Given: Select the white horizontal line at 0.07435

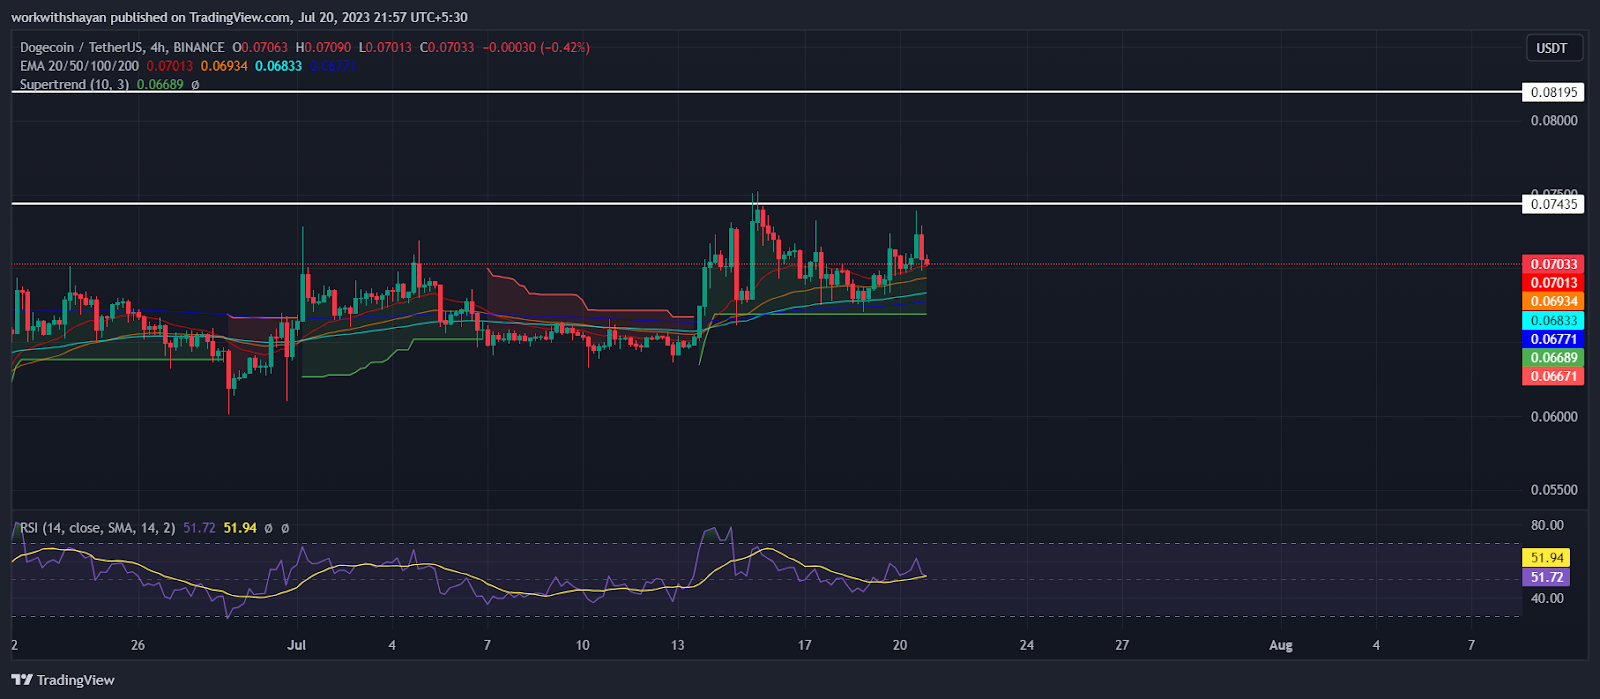Looking at the screenshot, I should (x=766, y=204).
